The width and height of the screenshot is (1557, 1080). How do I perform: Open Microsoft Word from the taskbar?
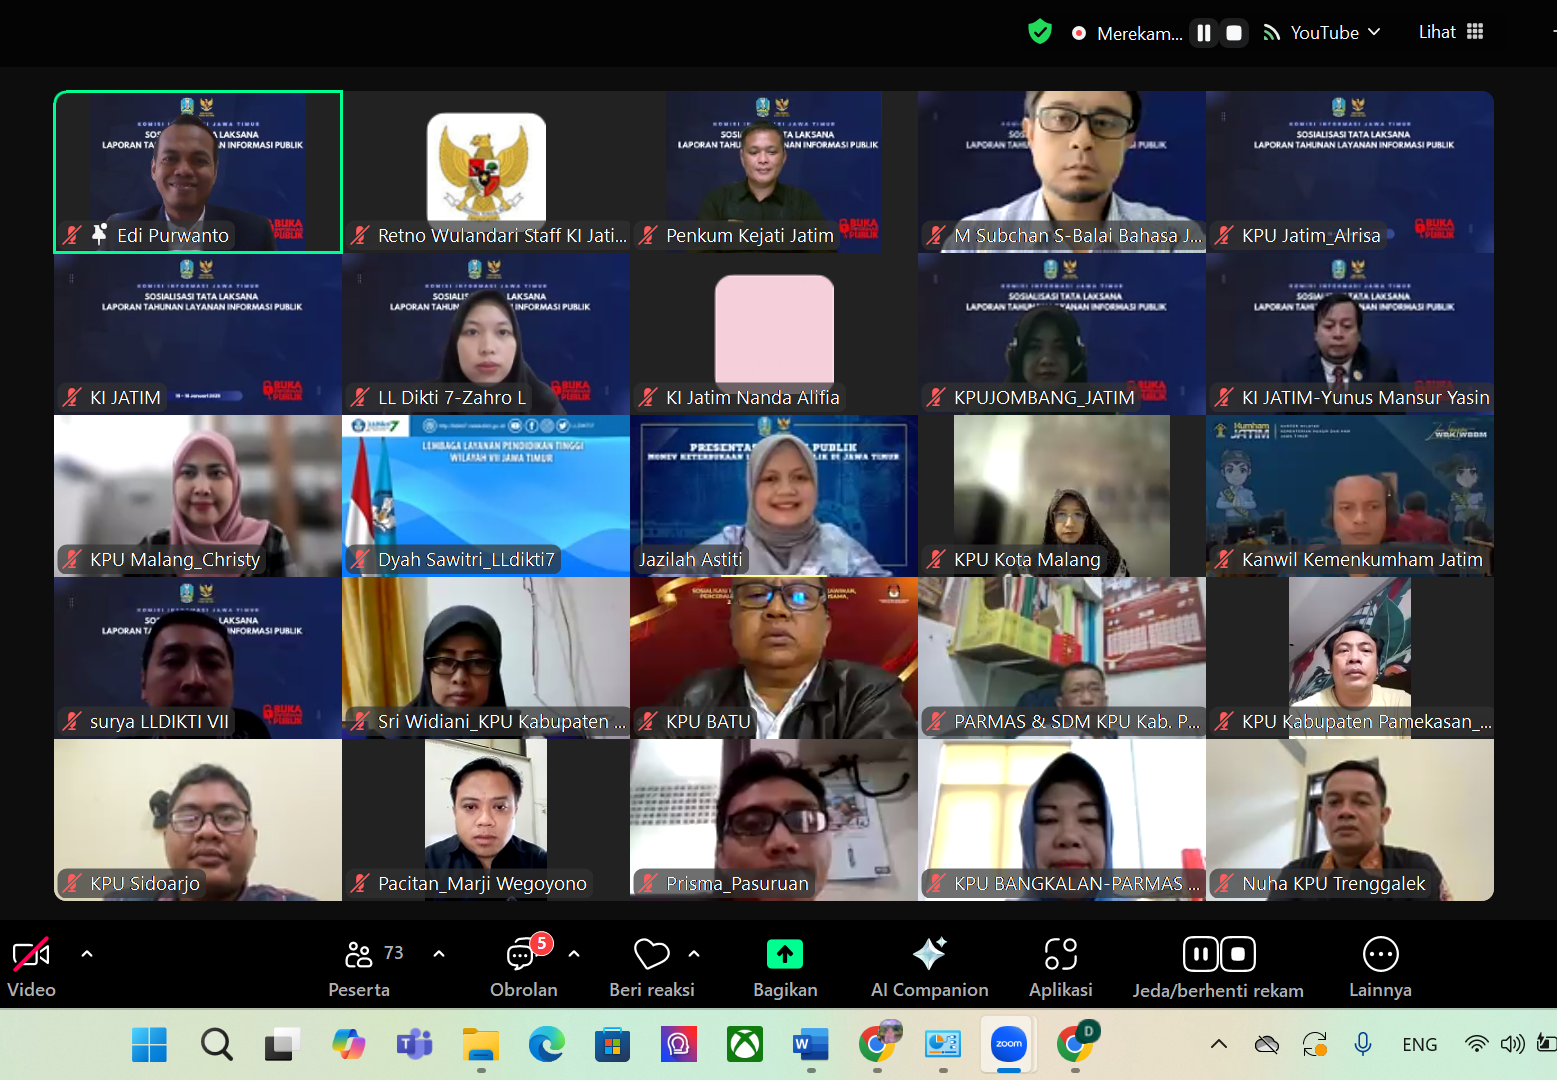(810, 1045)
